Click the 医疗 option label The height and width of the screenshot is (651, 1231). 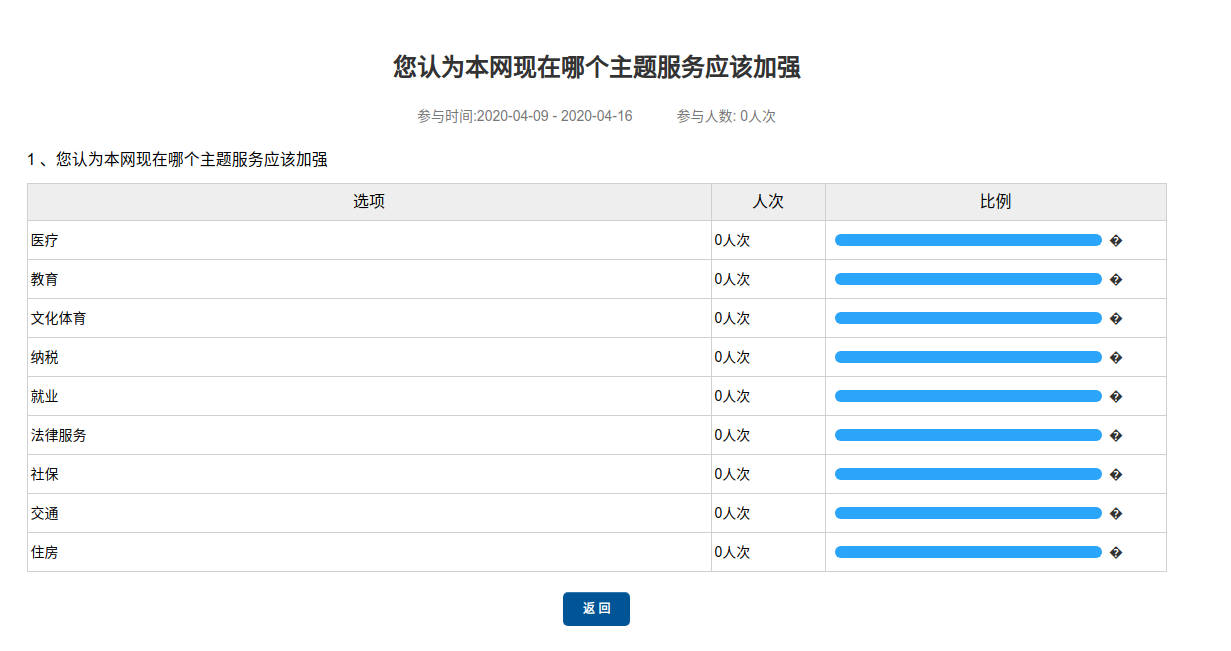click(x=44, y=241)
